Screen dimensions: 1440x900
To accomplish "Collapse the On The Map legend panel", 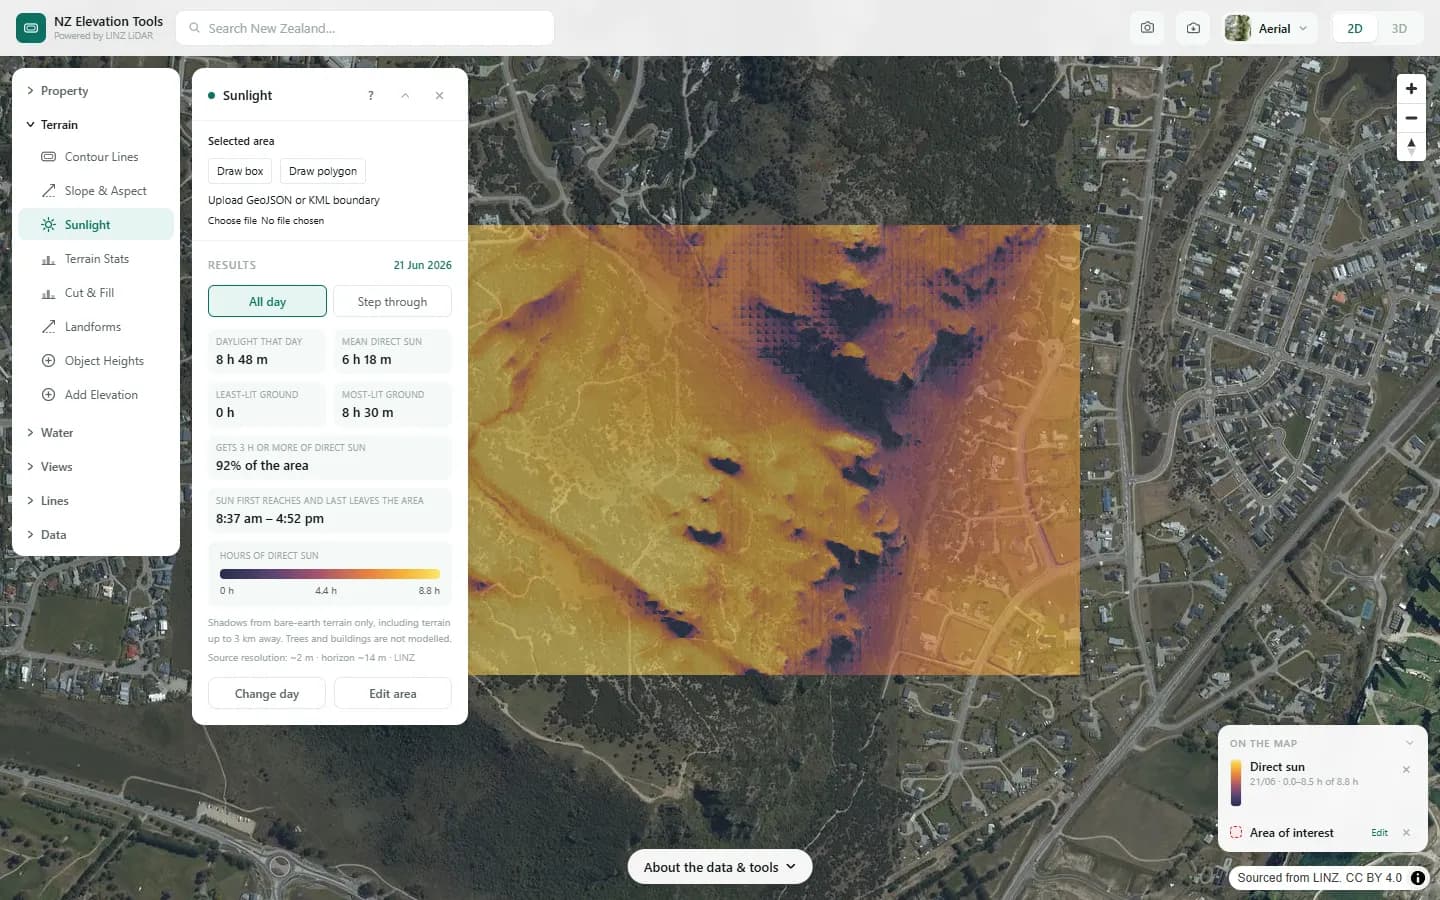I will point(1409,743).
